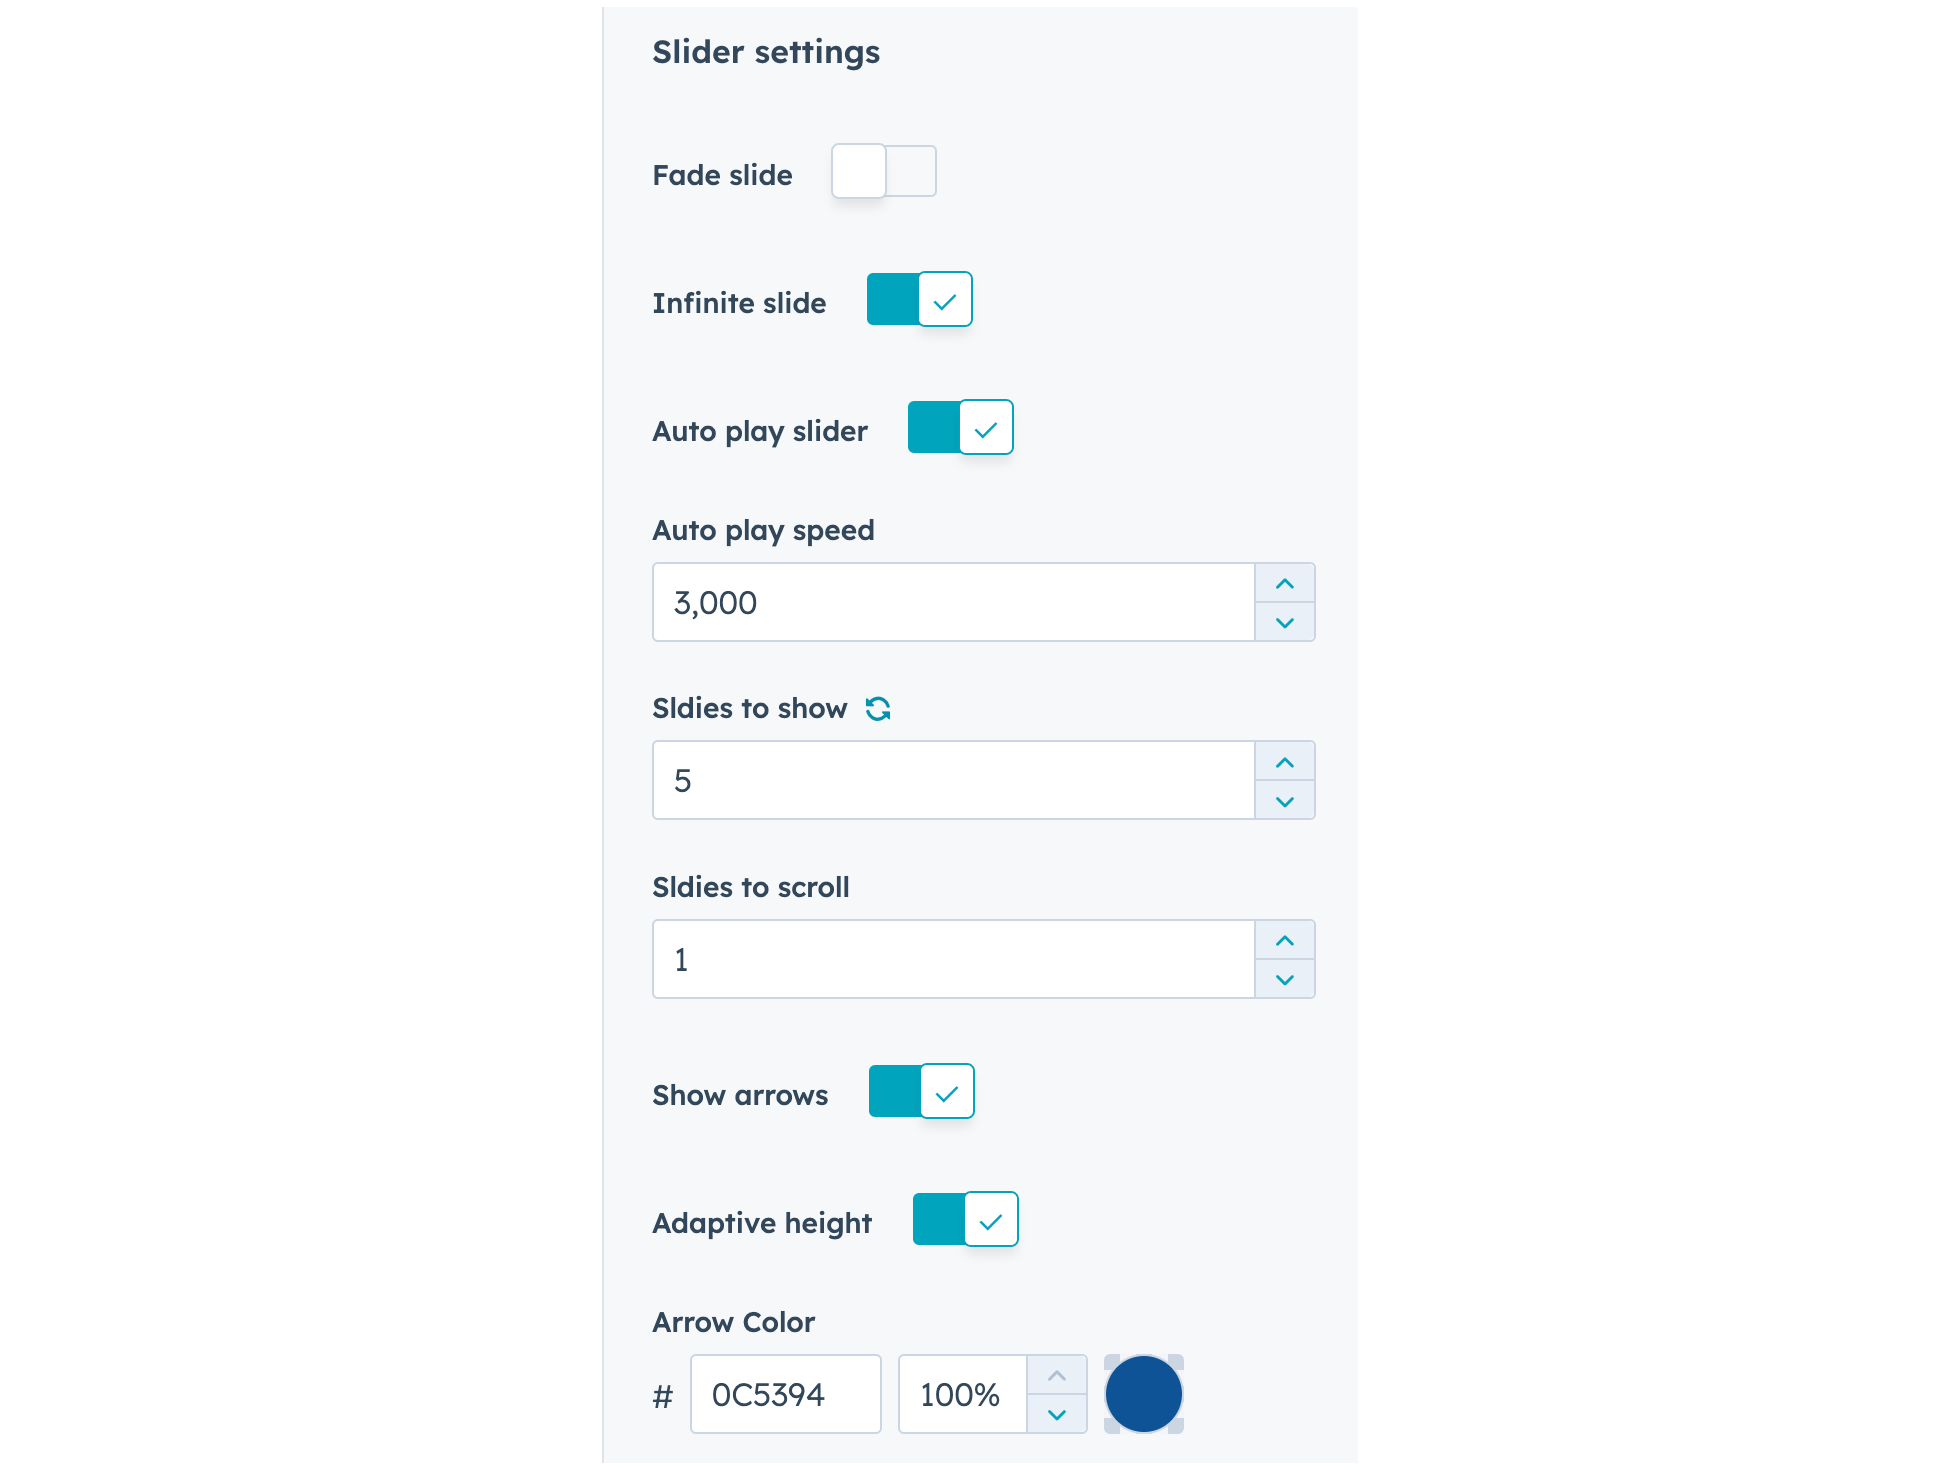
Task: Decrease the Auto play speed value
Action: [1285, 622]
